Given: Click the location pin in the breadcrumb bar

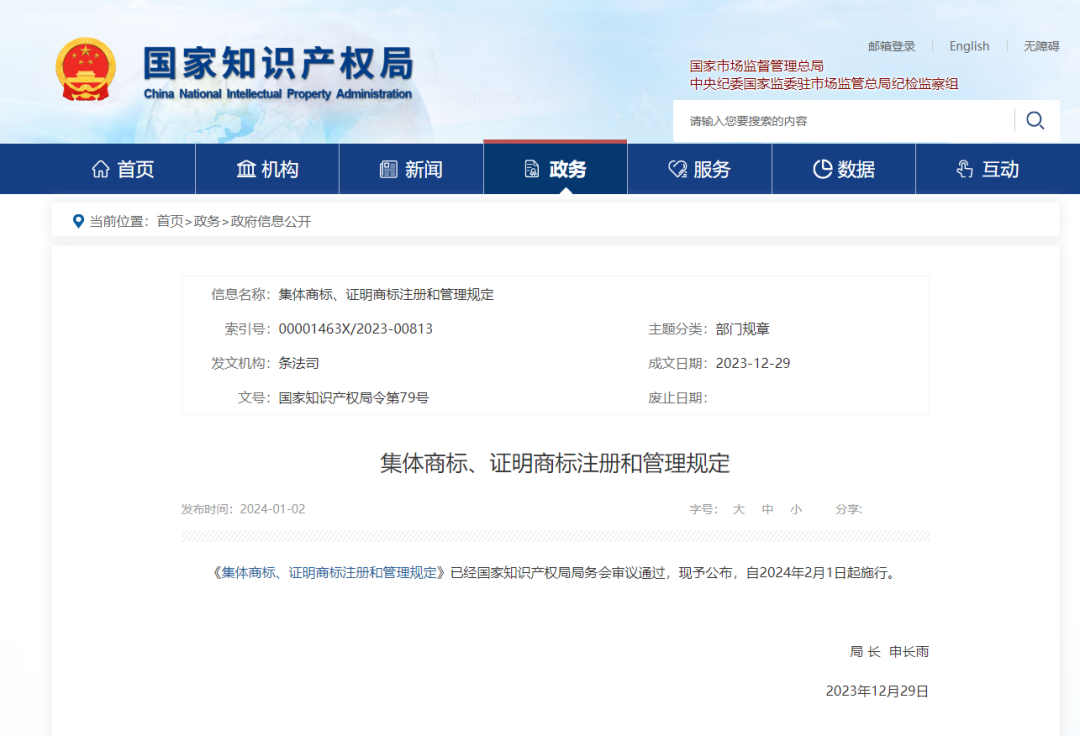Looking at the screenshot, I should point(79,221).
